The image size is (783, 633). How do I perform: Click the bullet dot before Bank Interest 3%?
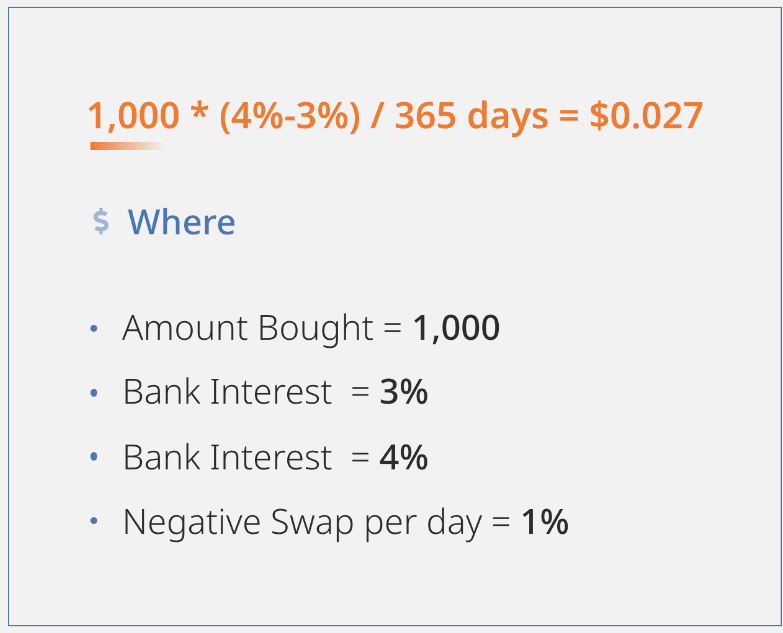94,393
